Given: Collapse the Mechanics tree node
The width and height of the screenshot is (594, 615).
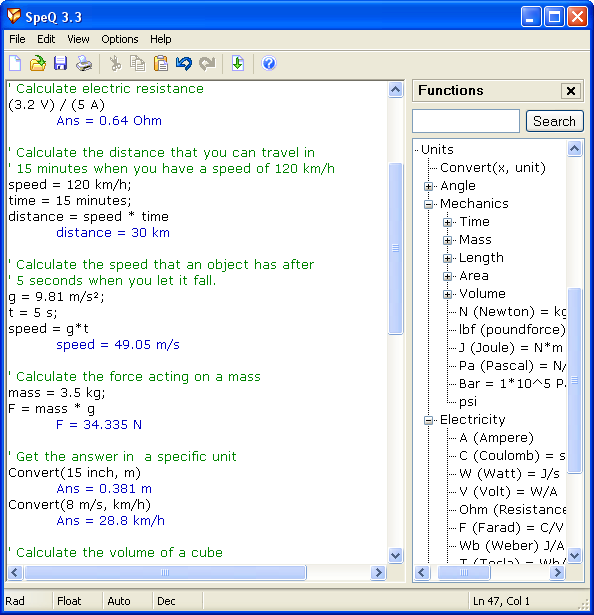Looking at the screenshot, I should click(x=428, y=204).
